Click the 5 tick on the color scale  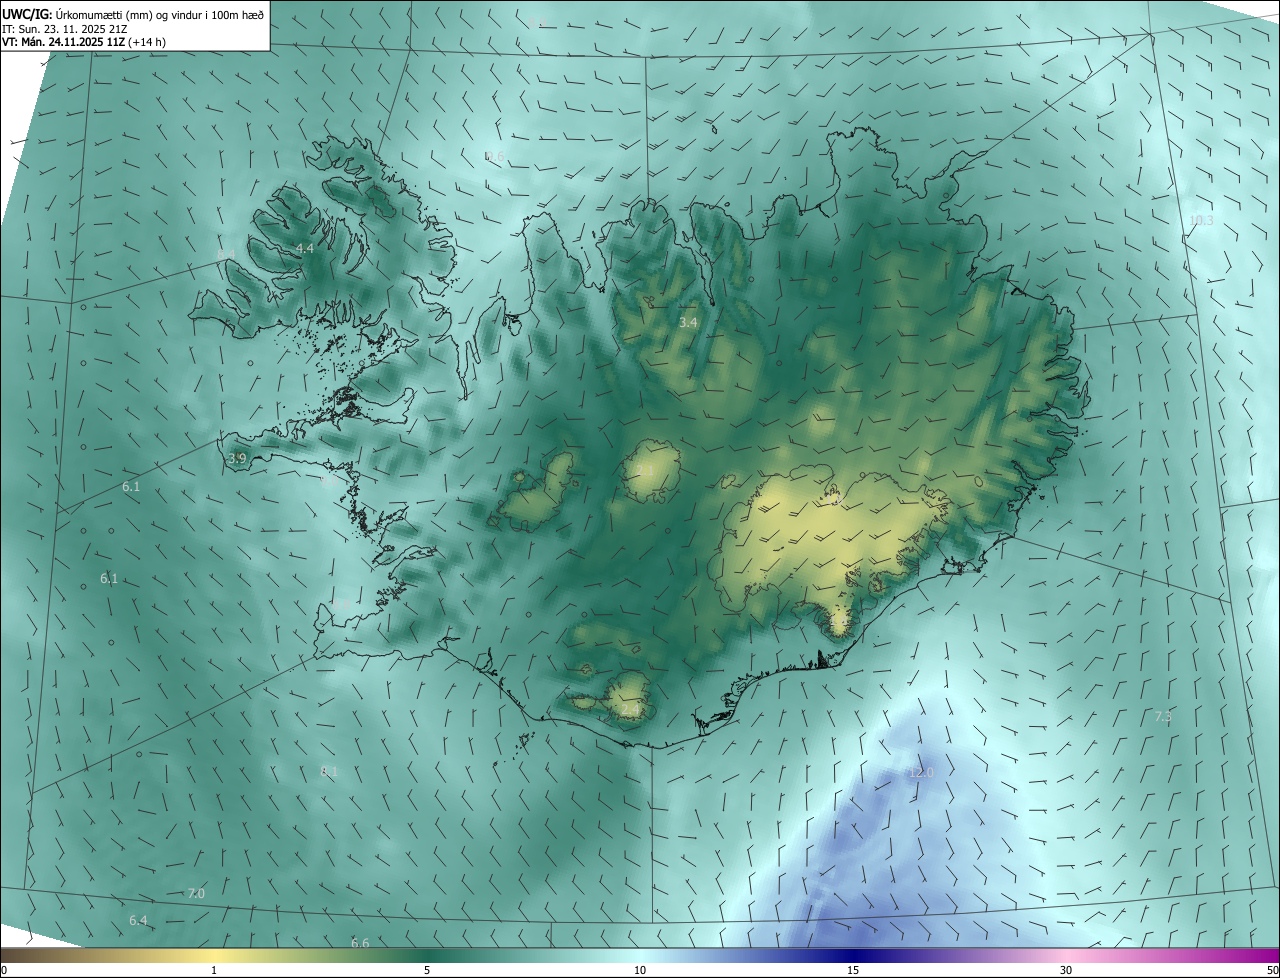427,971
